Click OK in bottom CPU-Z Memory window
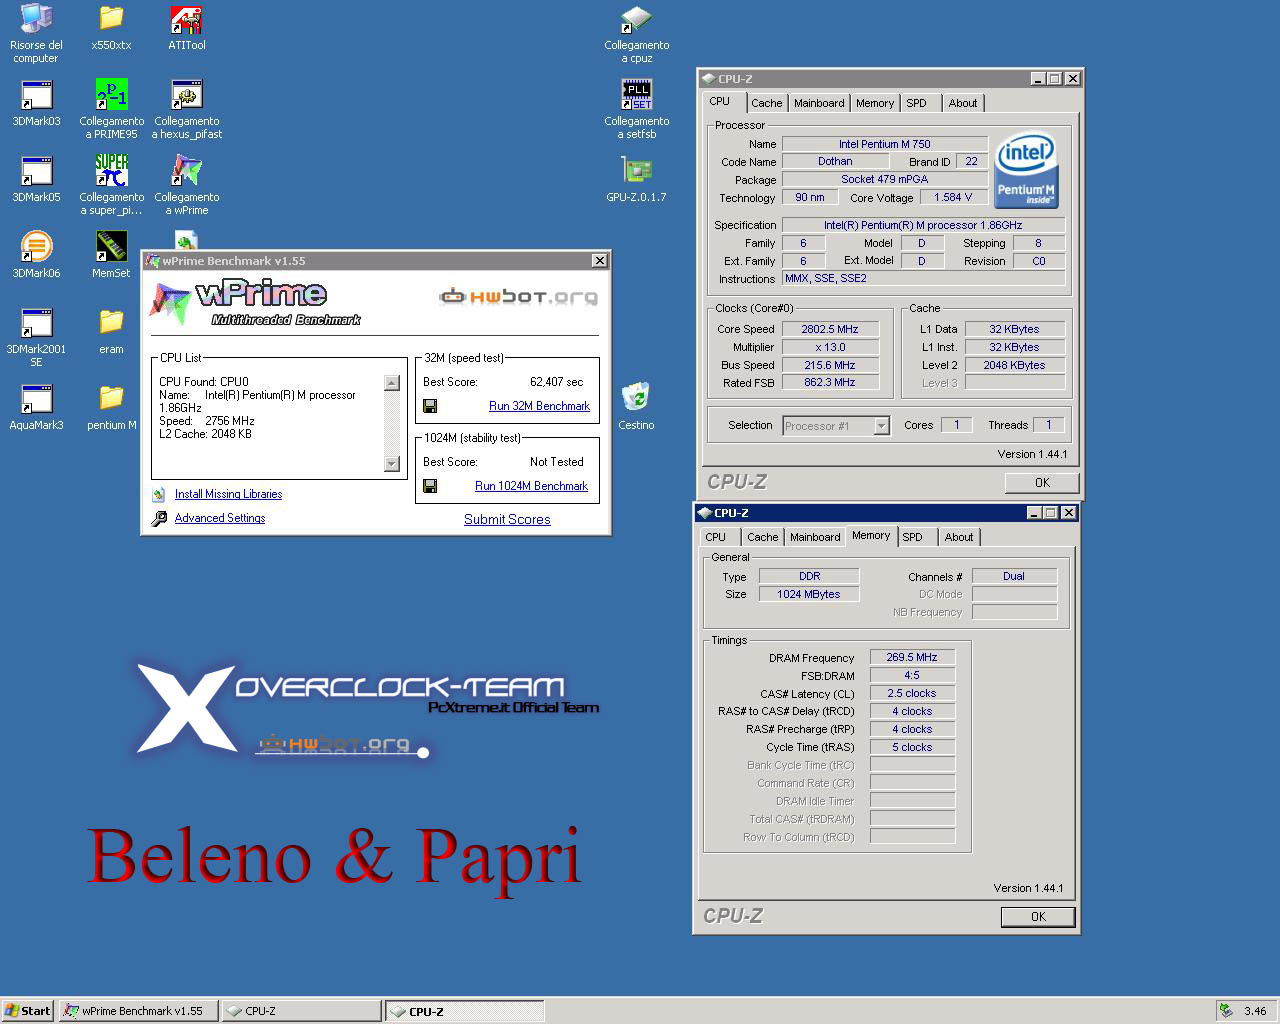This screenshot has height=1024, width=1280. pyautogui.click(x=1038, y=916)
